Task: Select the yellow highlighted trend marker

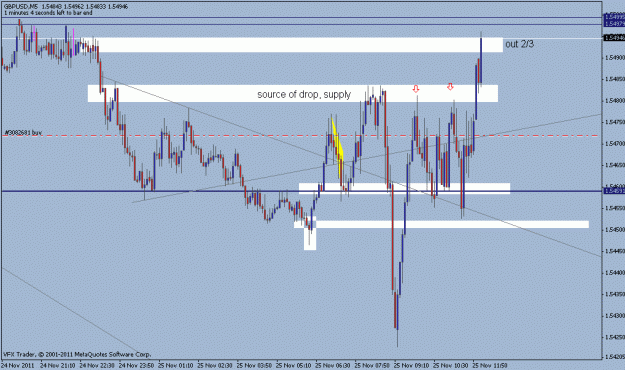Action: coord(338,148)
